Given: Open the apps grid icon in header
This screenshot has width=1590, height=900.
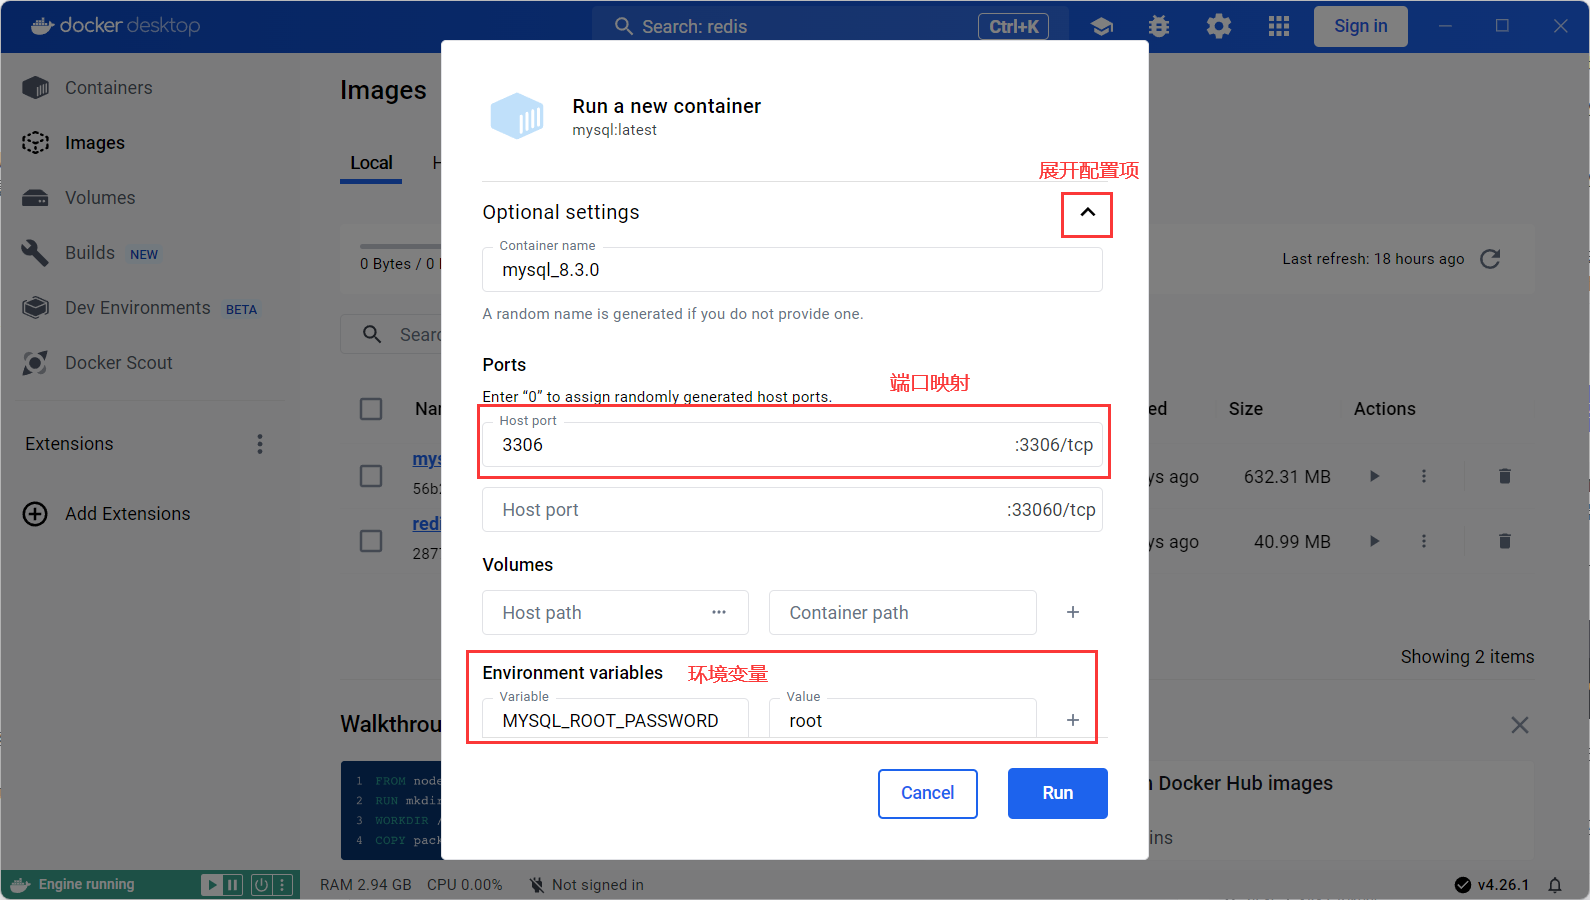Looking at the screenshot, I should tap(1279, 26).
